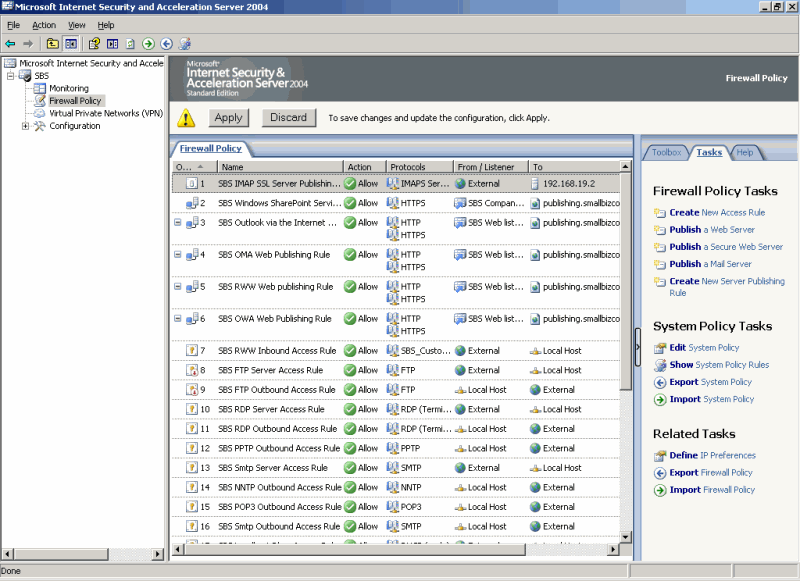Open the File menu
This screenshot has height=581, width=800.
click(x=13, y=25)
